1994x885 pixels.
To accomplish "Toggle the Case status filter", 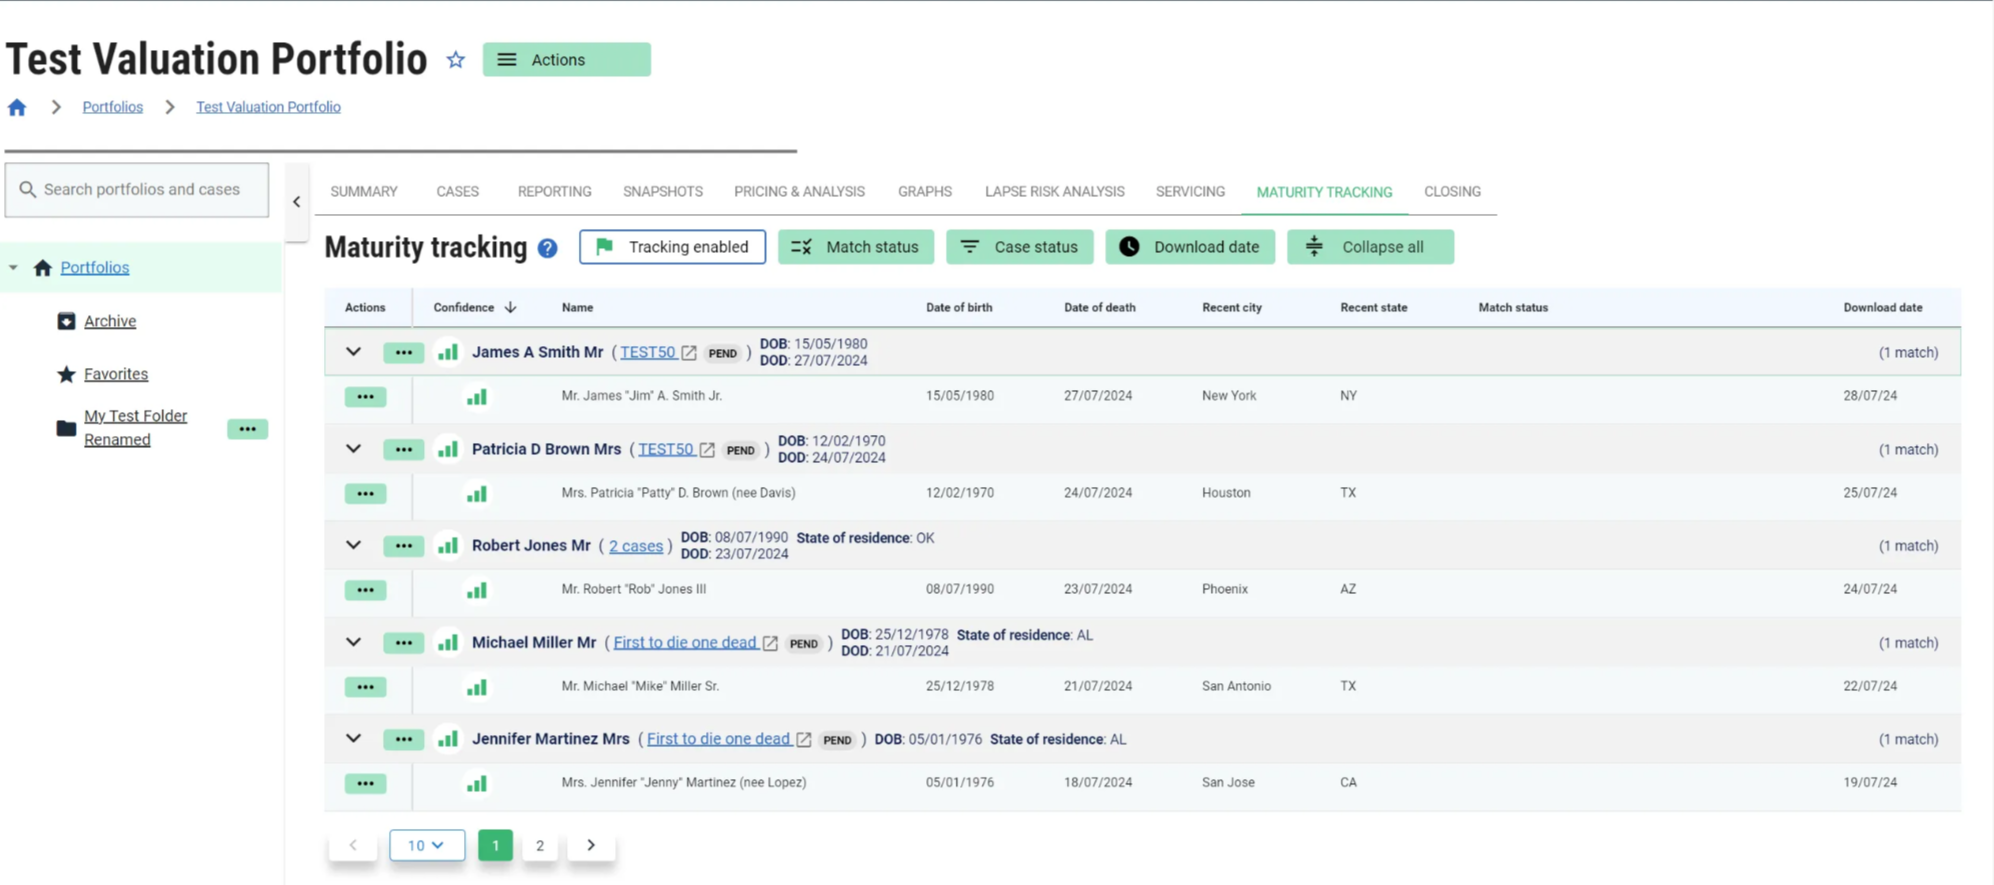I will coord(1019,247).
